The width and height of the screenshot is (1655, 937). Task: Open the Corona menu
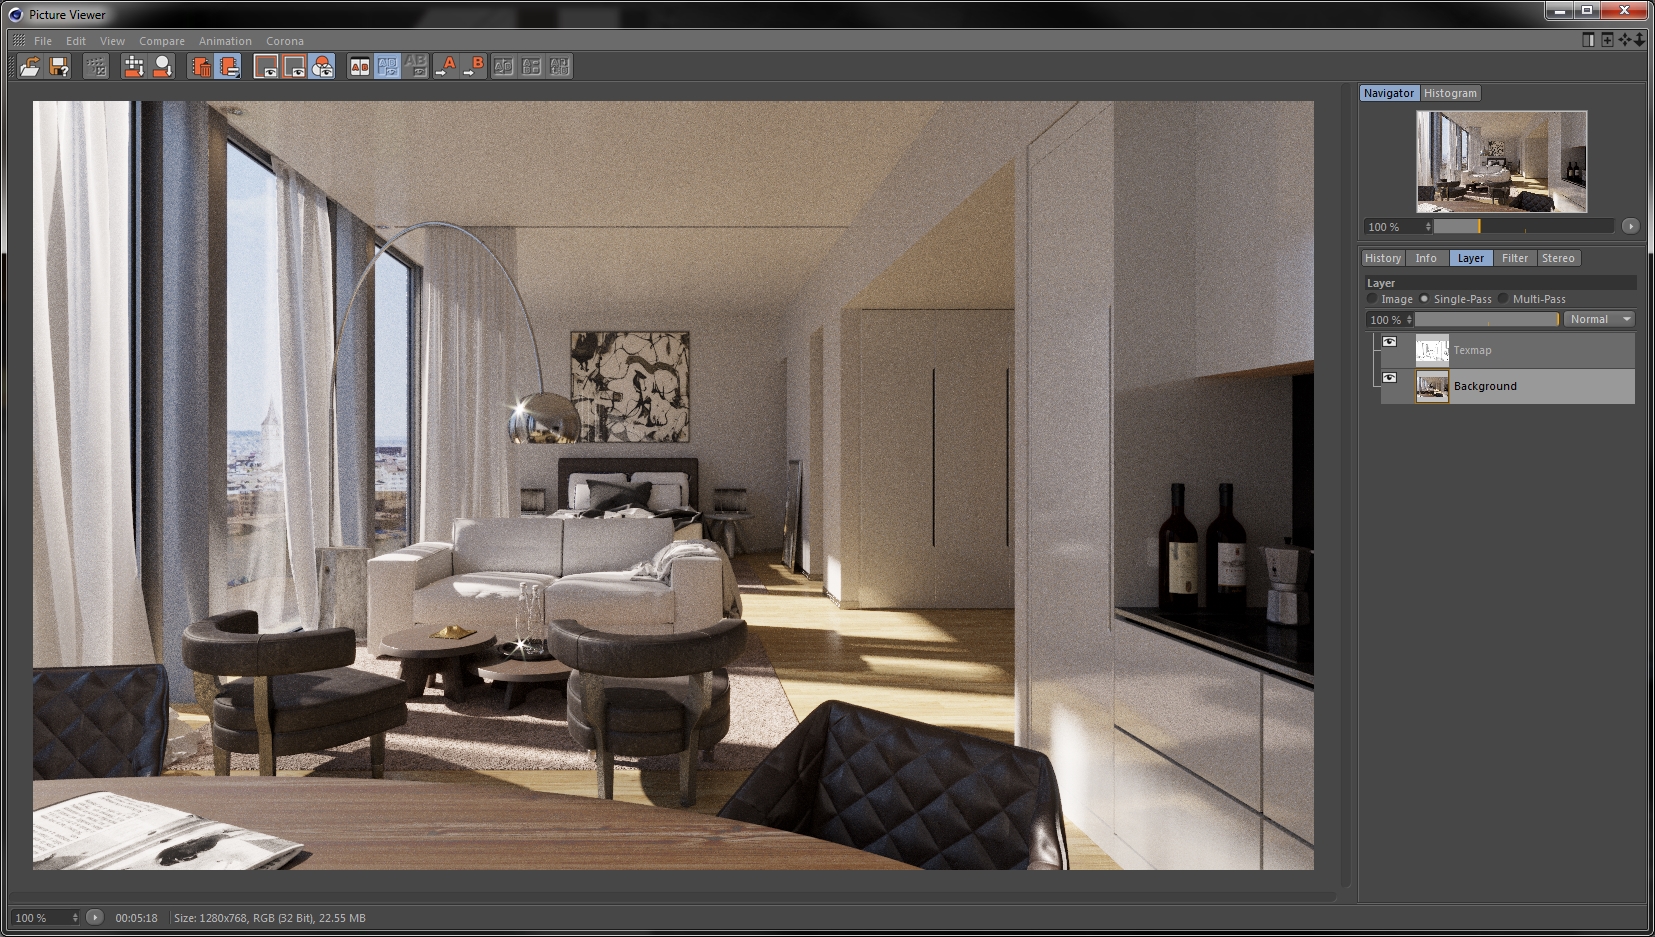285,41
